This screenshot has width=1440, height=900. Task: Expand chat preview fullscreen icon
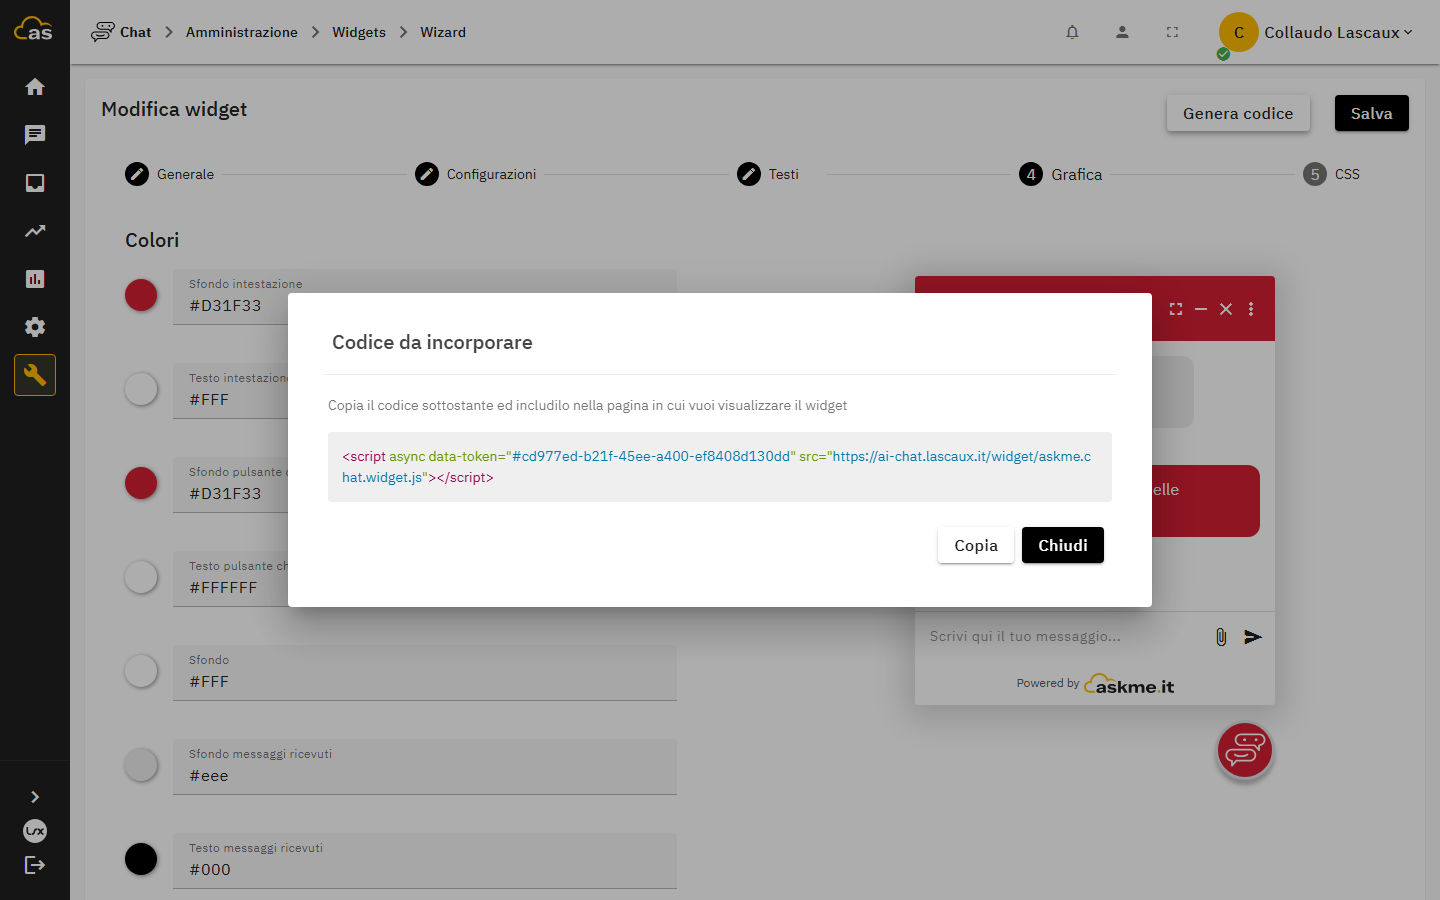coord(1176,309)
